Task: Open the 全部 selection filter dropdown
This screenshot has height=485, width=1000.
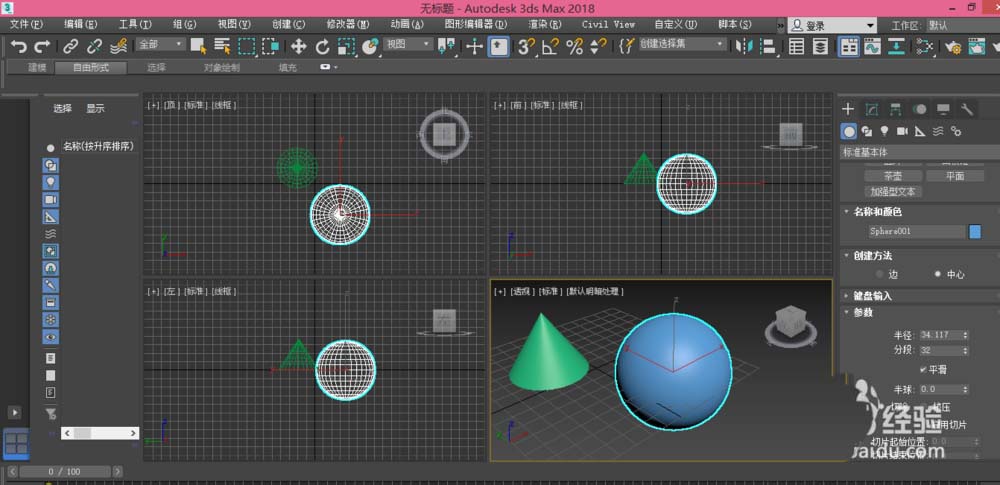Action: (x=160, y=44)
